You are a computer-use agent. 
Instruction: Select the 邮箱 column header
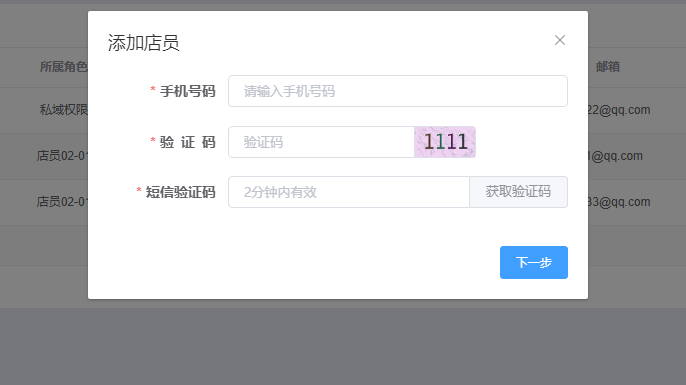point(608,66)
